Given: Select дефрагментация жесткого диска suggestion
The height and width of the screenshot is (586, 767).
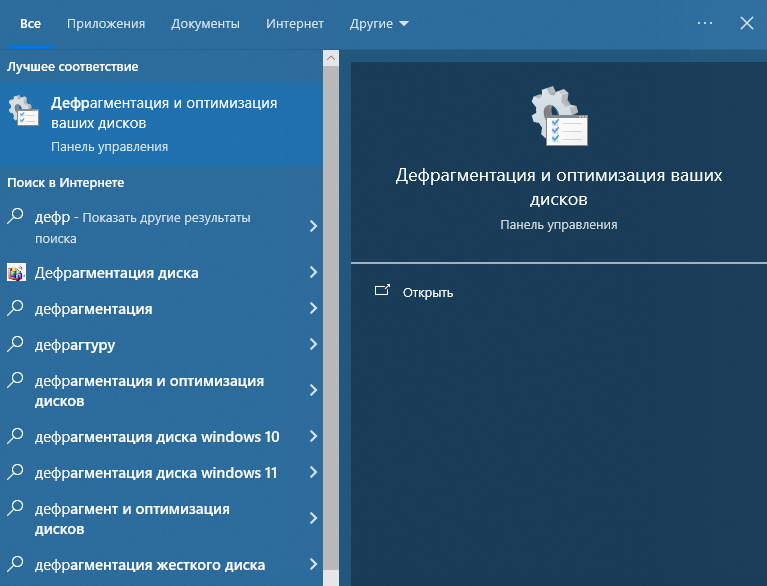Looking at the screenshot, I should 150,565.
